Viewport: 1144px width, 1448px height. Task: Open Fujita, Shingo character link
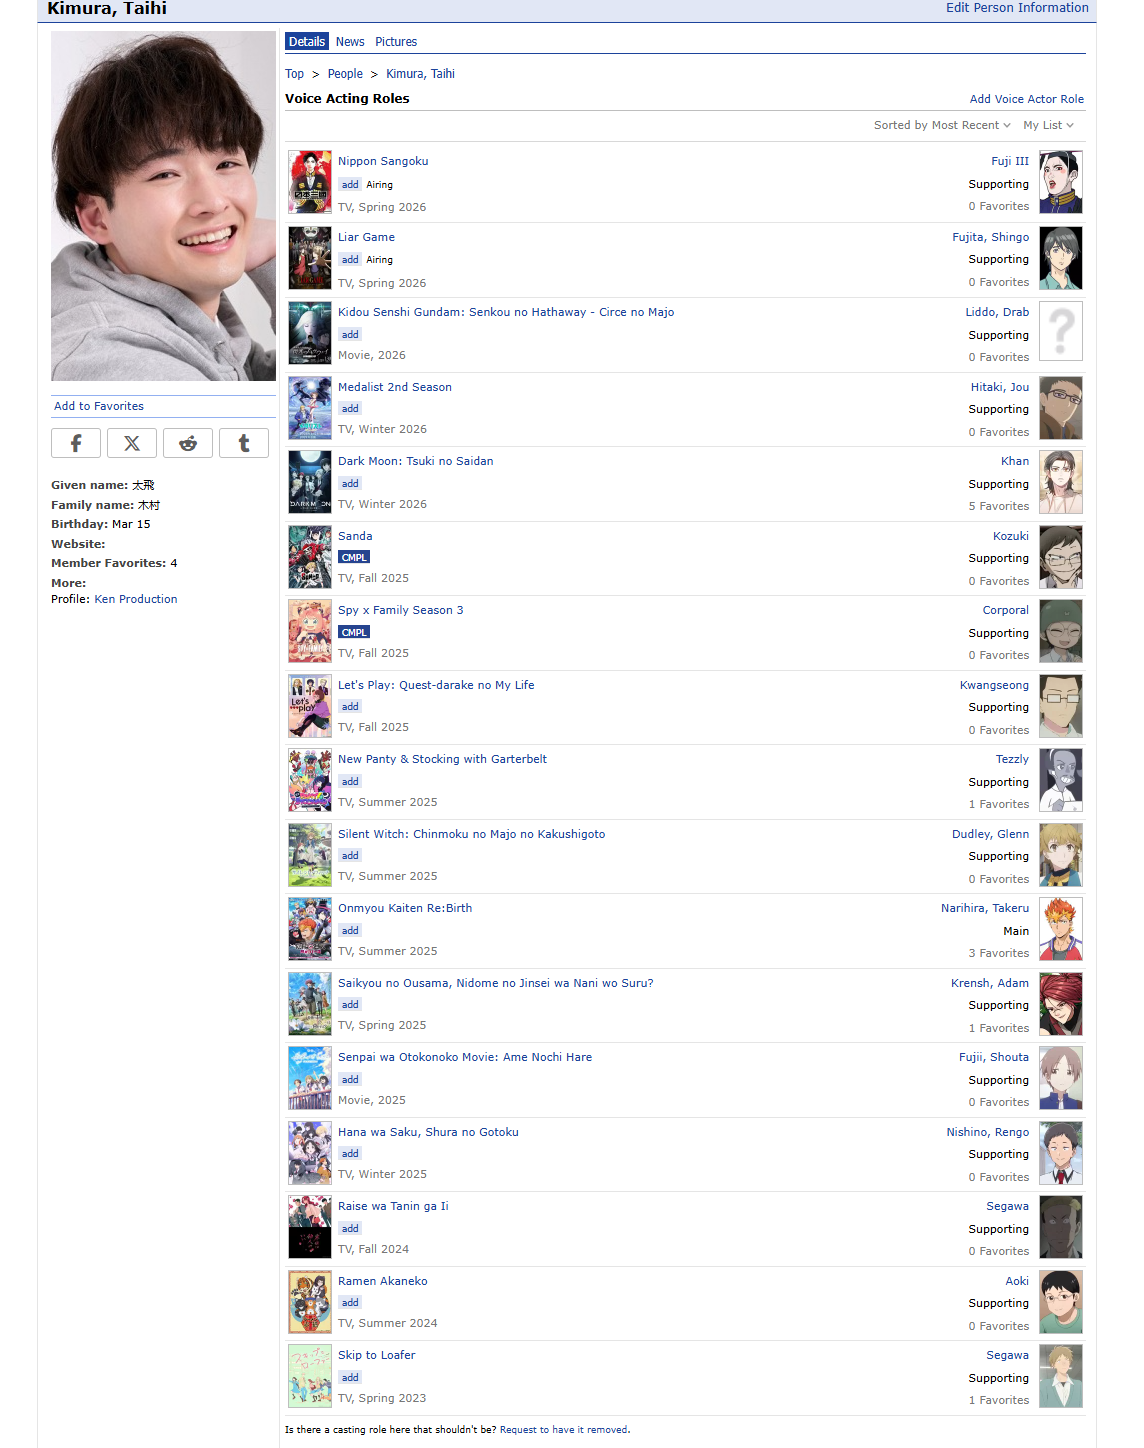point(990,237)
